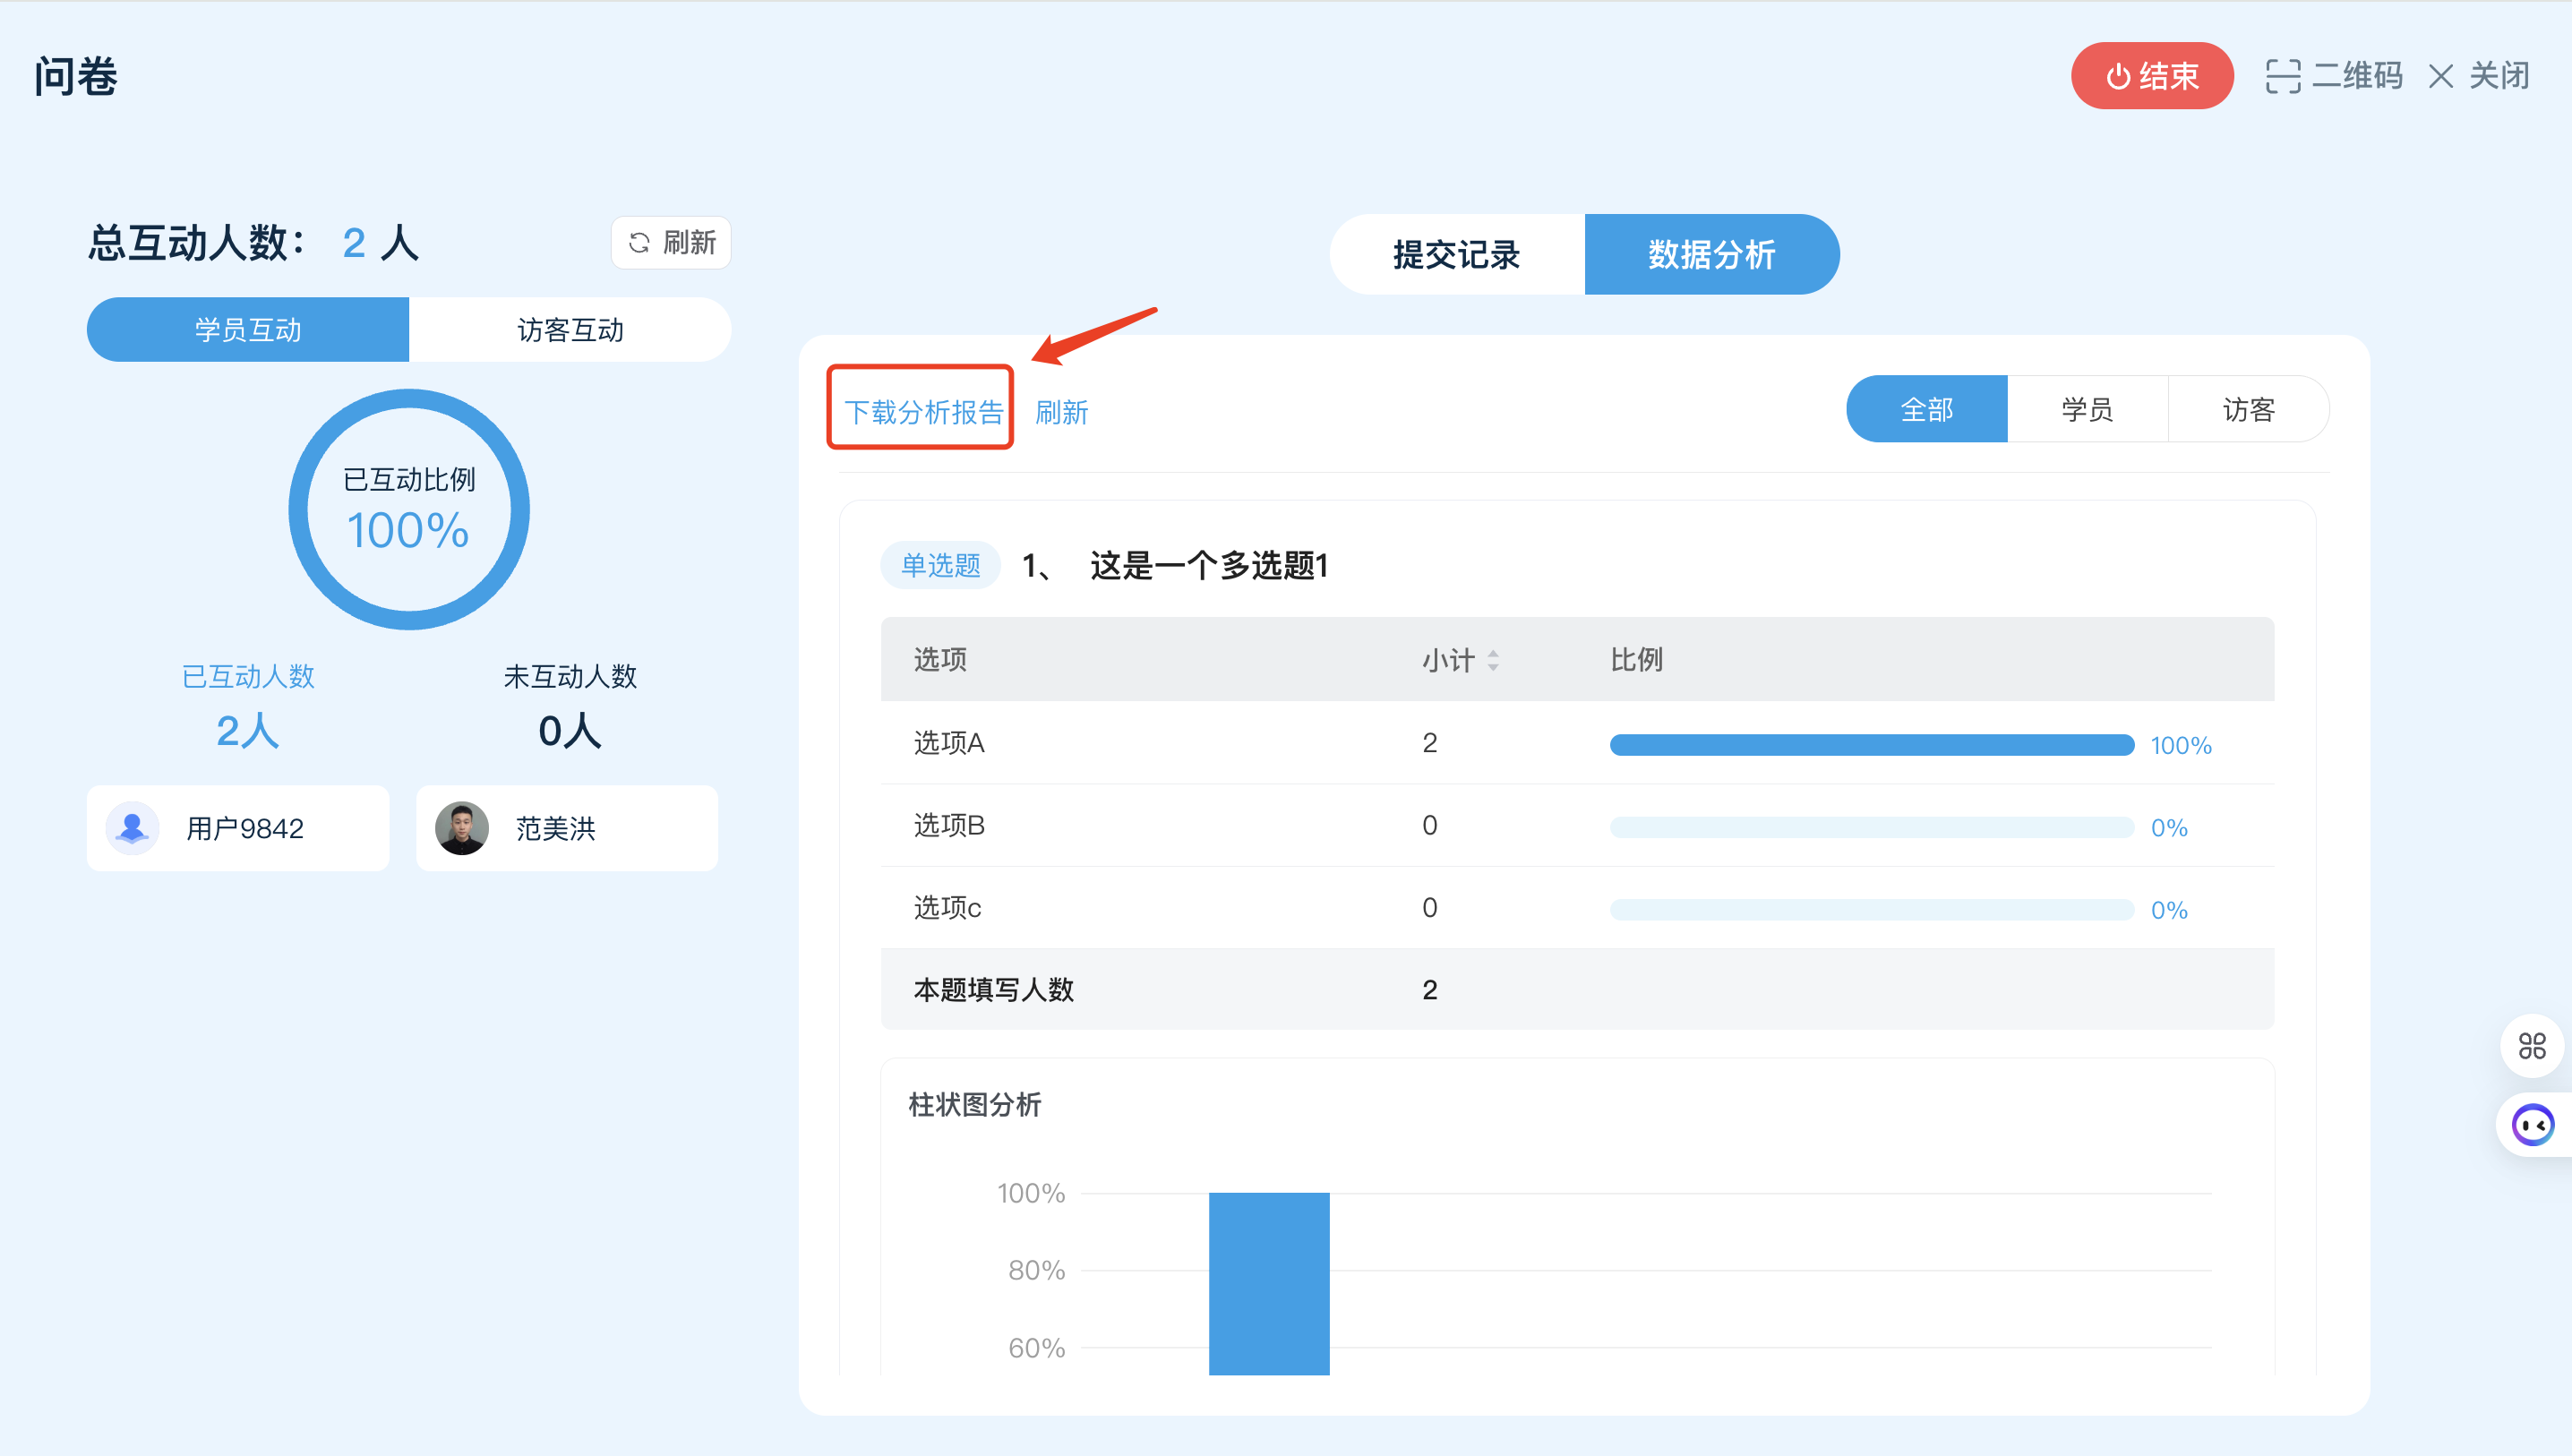Click the 刷新 link beside download report
Screen dimensions: 2572x1456
(x=1061, y=412)
